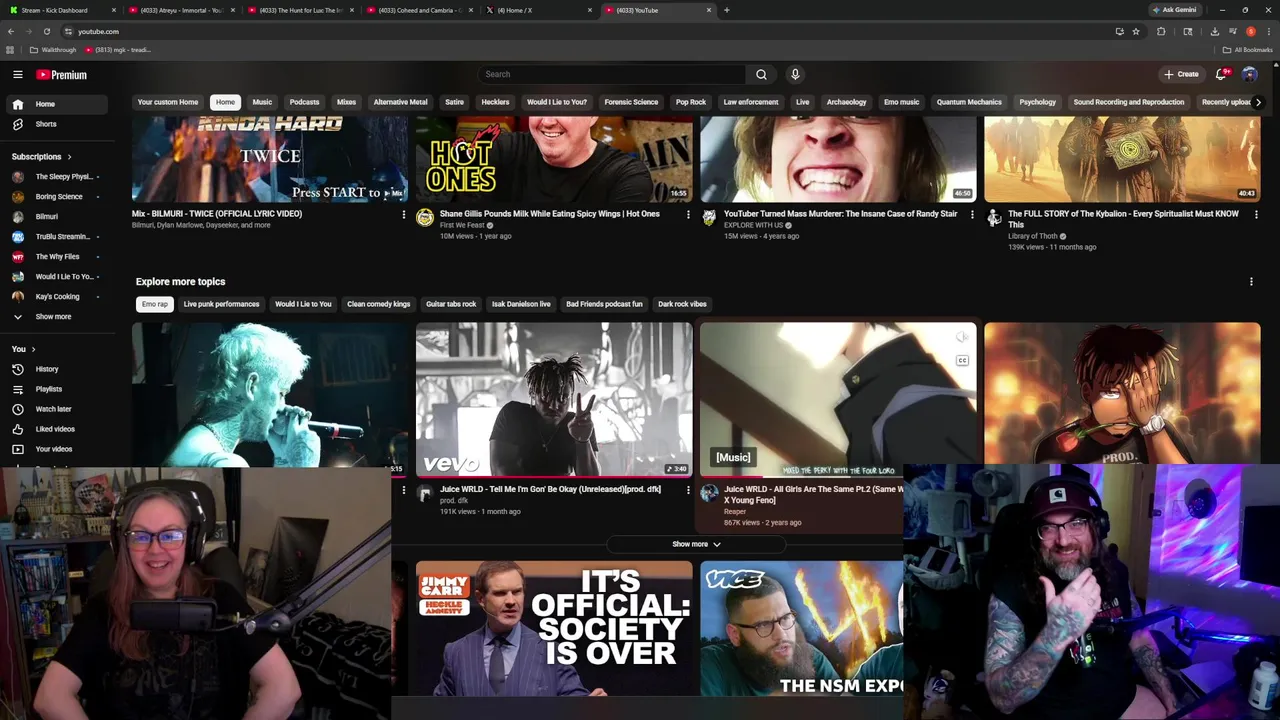1280x720 pixels.
Task: Select the Alternative Metal chip
Action: pyautogui.click(x=400, y=102)
